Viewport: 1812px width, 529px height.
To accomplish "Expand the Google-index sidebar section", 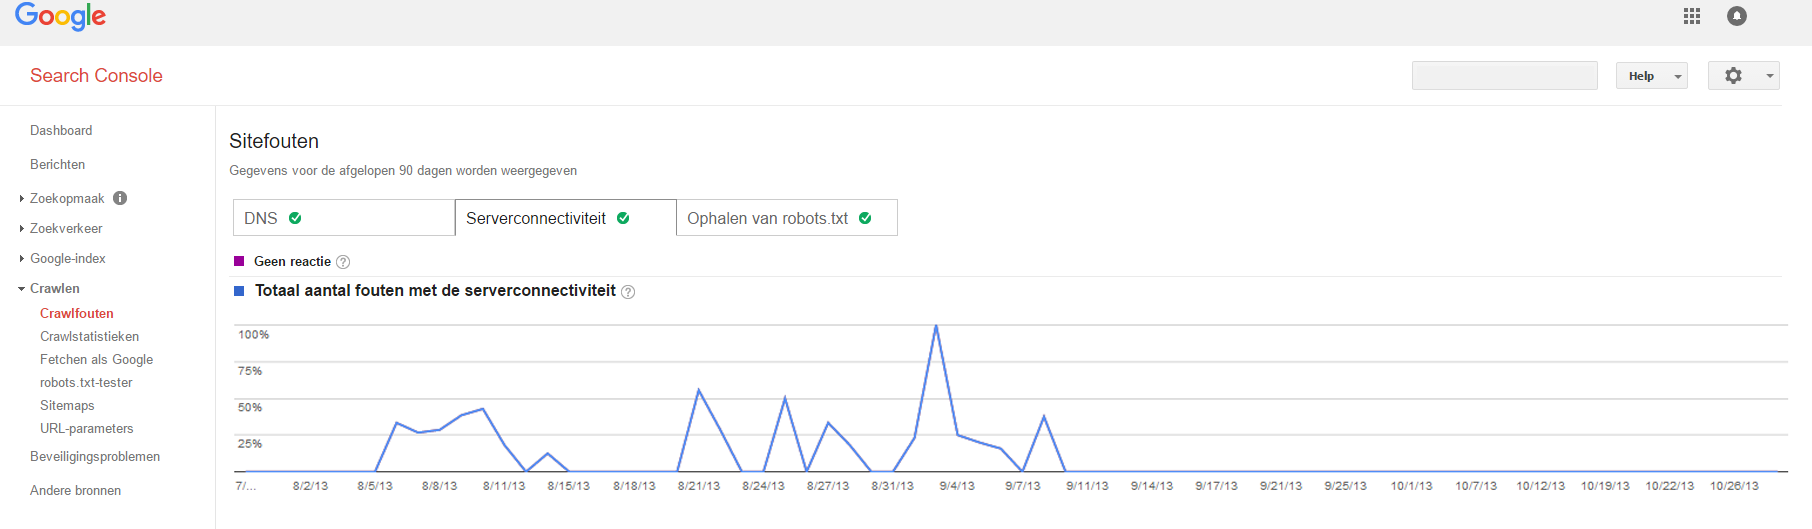I will (x=67, y=258).
